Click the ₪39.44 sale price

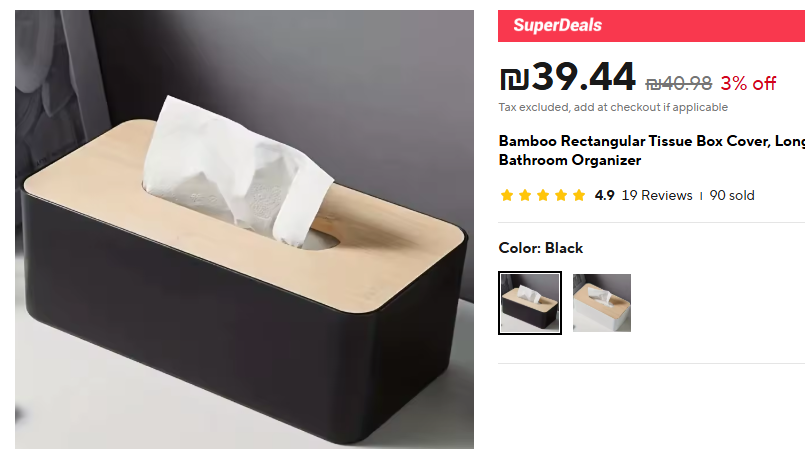pyautogui.click(x=568, y=77)
